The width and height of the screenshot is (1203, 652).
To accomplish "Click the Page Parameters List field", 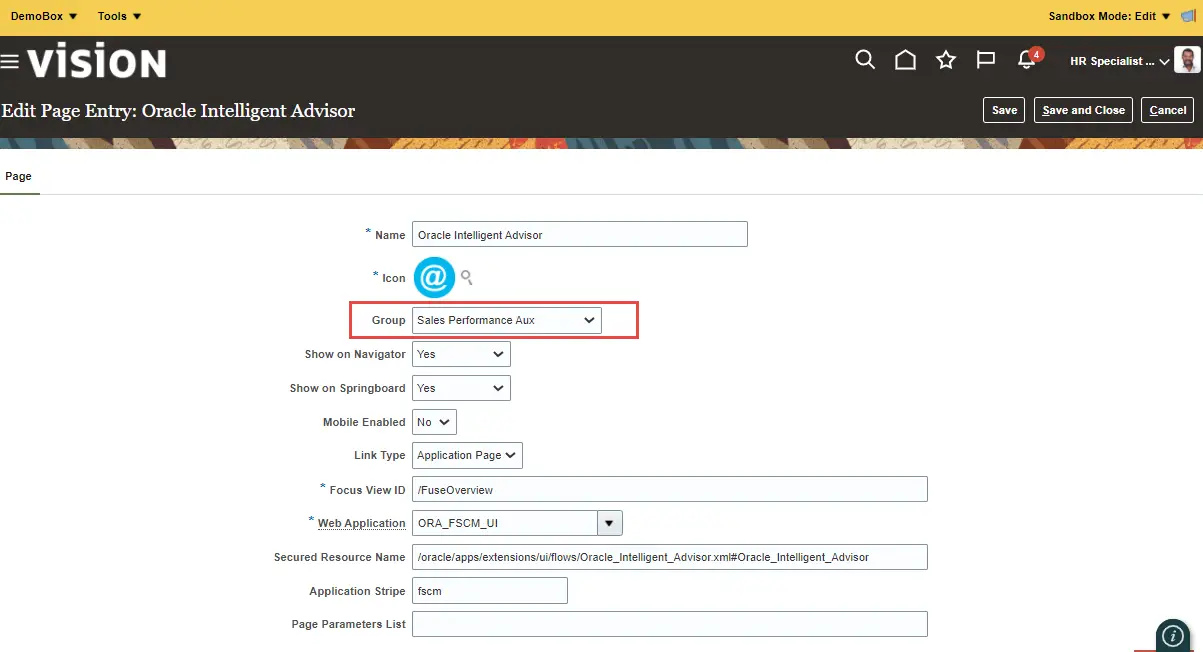I will [670, 624].
